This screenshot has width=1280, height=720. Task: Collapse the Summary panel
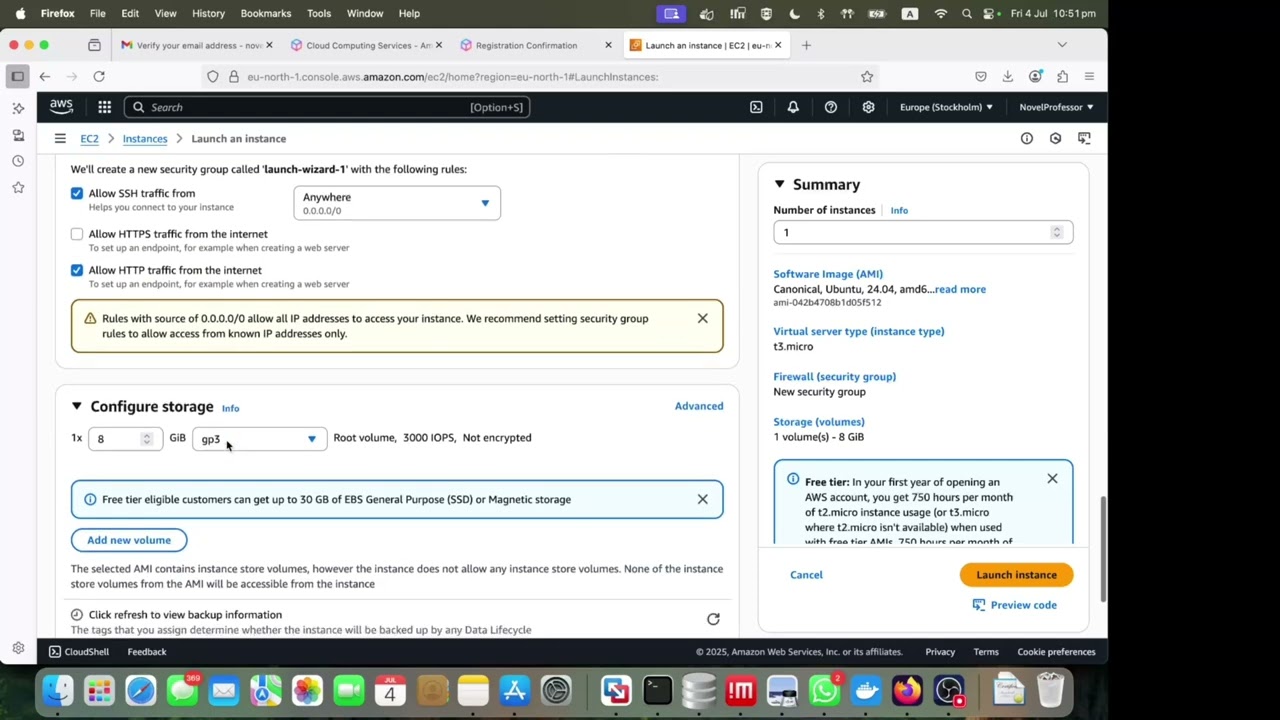click(x=779, y=184)
